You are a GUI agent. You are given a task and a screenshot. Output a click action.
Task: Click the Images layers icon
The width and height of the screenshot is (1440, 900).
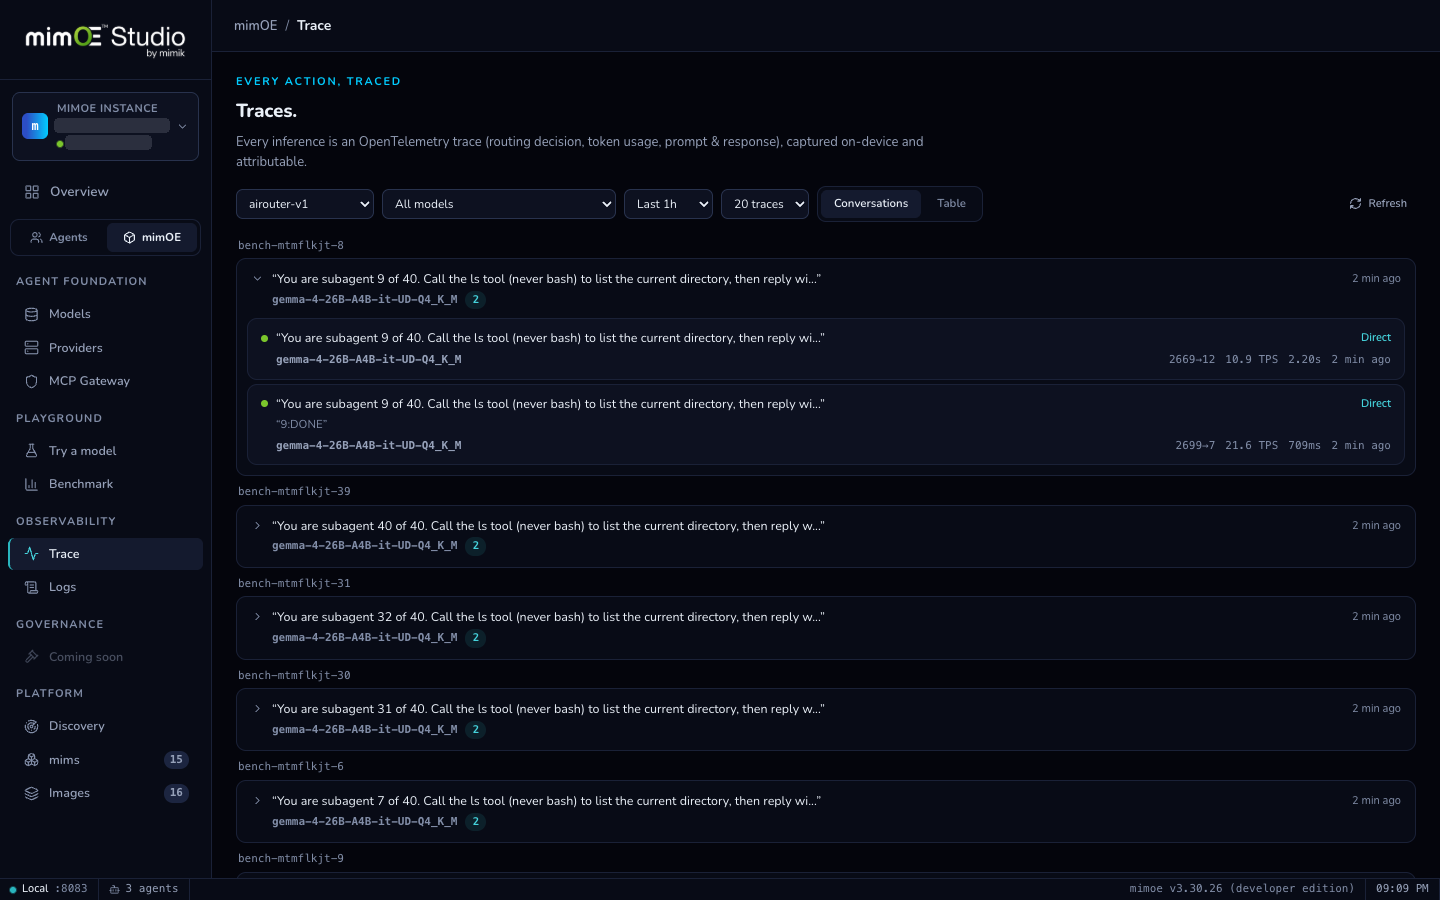coord(31,793)
